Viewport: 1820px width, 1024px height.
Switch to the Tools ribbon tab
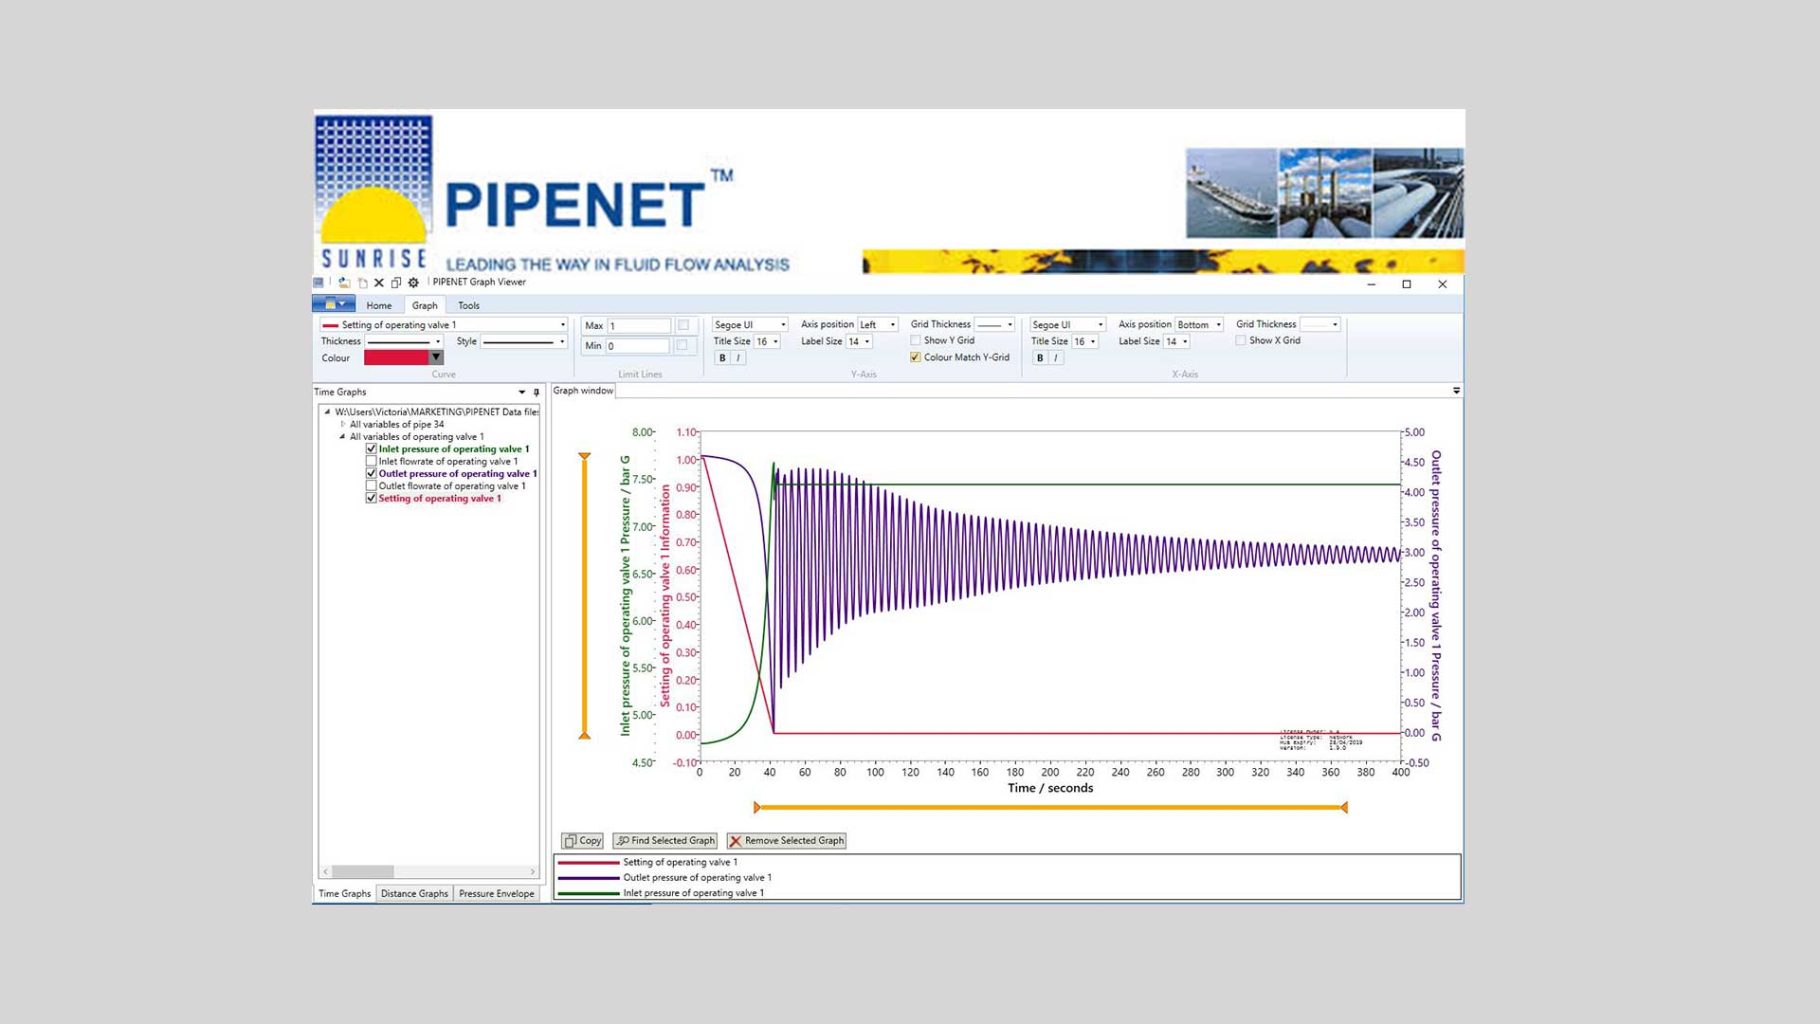pos(469,306)
